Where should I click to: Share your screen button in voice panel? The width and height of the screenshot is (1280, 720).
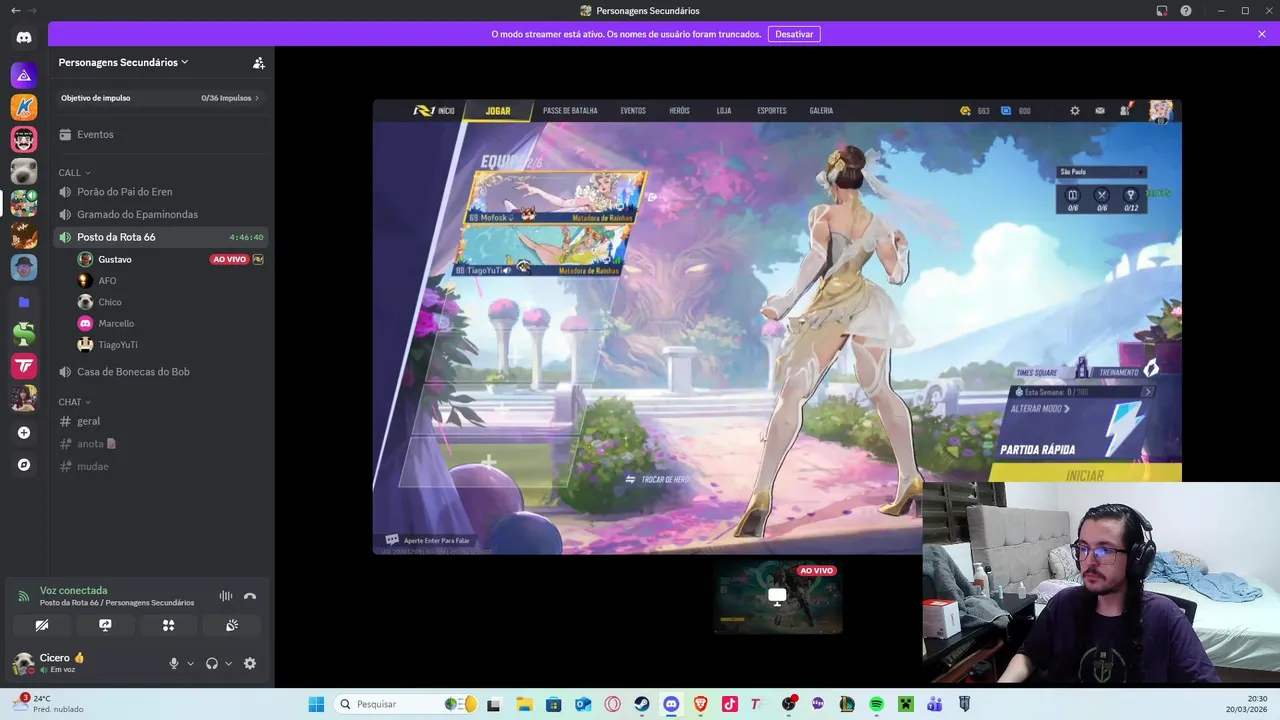pyautogui.click(x=105, y=625)
